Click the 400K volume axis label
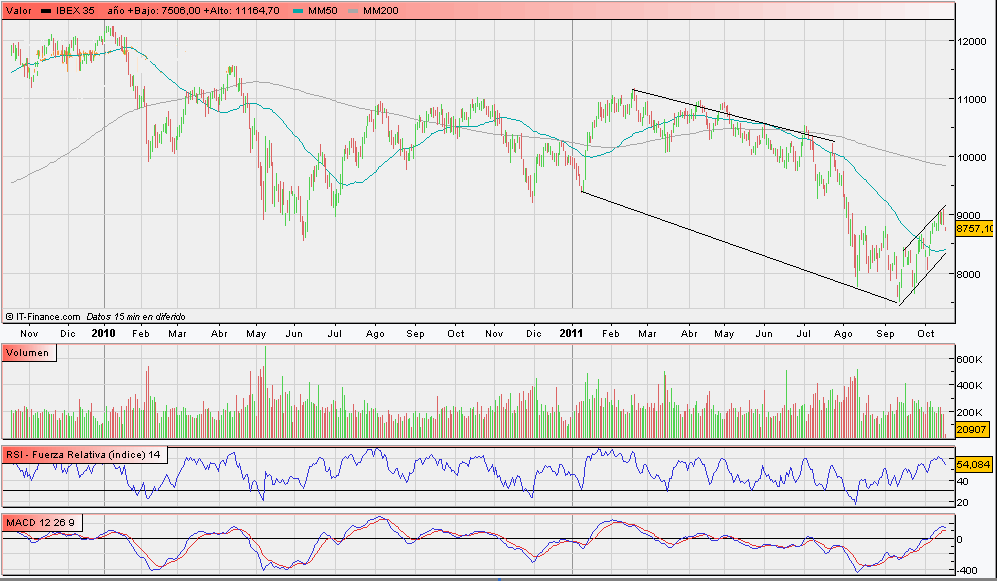 970,385
